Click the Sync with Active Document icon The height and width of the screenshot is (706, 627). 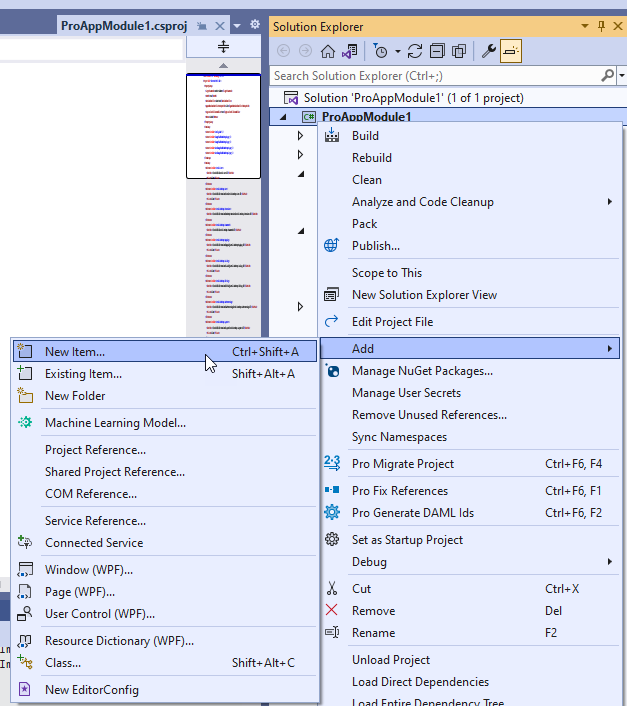tap(415, 51)
